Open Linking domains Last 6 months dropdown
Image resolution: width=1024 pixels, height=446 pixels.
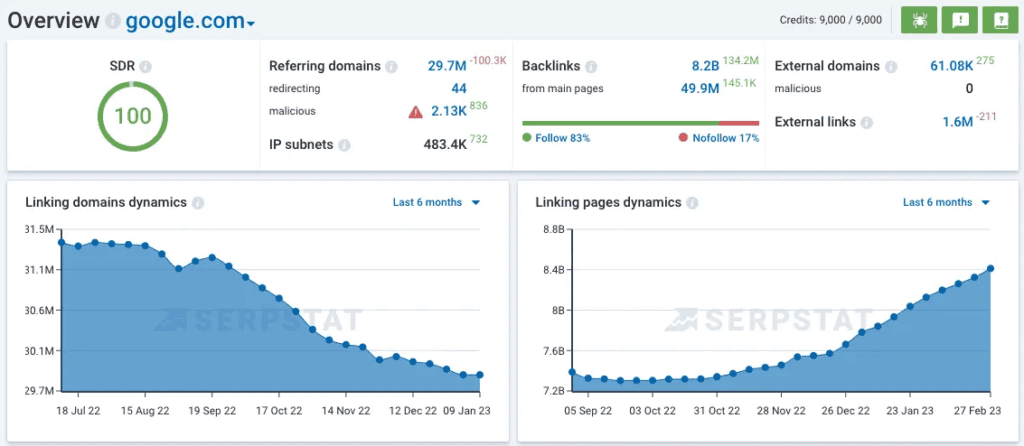[x=437, y=202]
